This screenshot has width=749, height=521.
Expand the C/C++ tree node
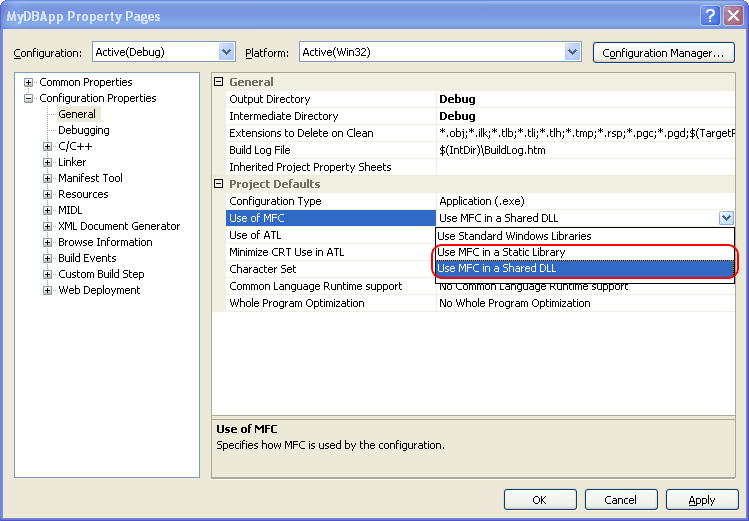tap(47, 146)
